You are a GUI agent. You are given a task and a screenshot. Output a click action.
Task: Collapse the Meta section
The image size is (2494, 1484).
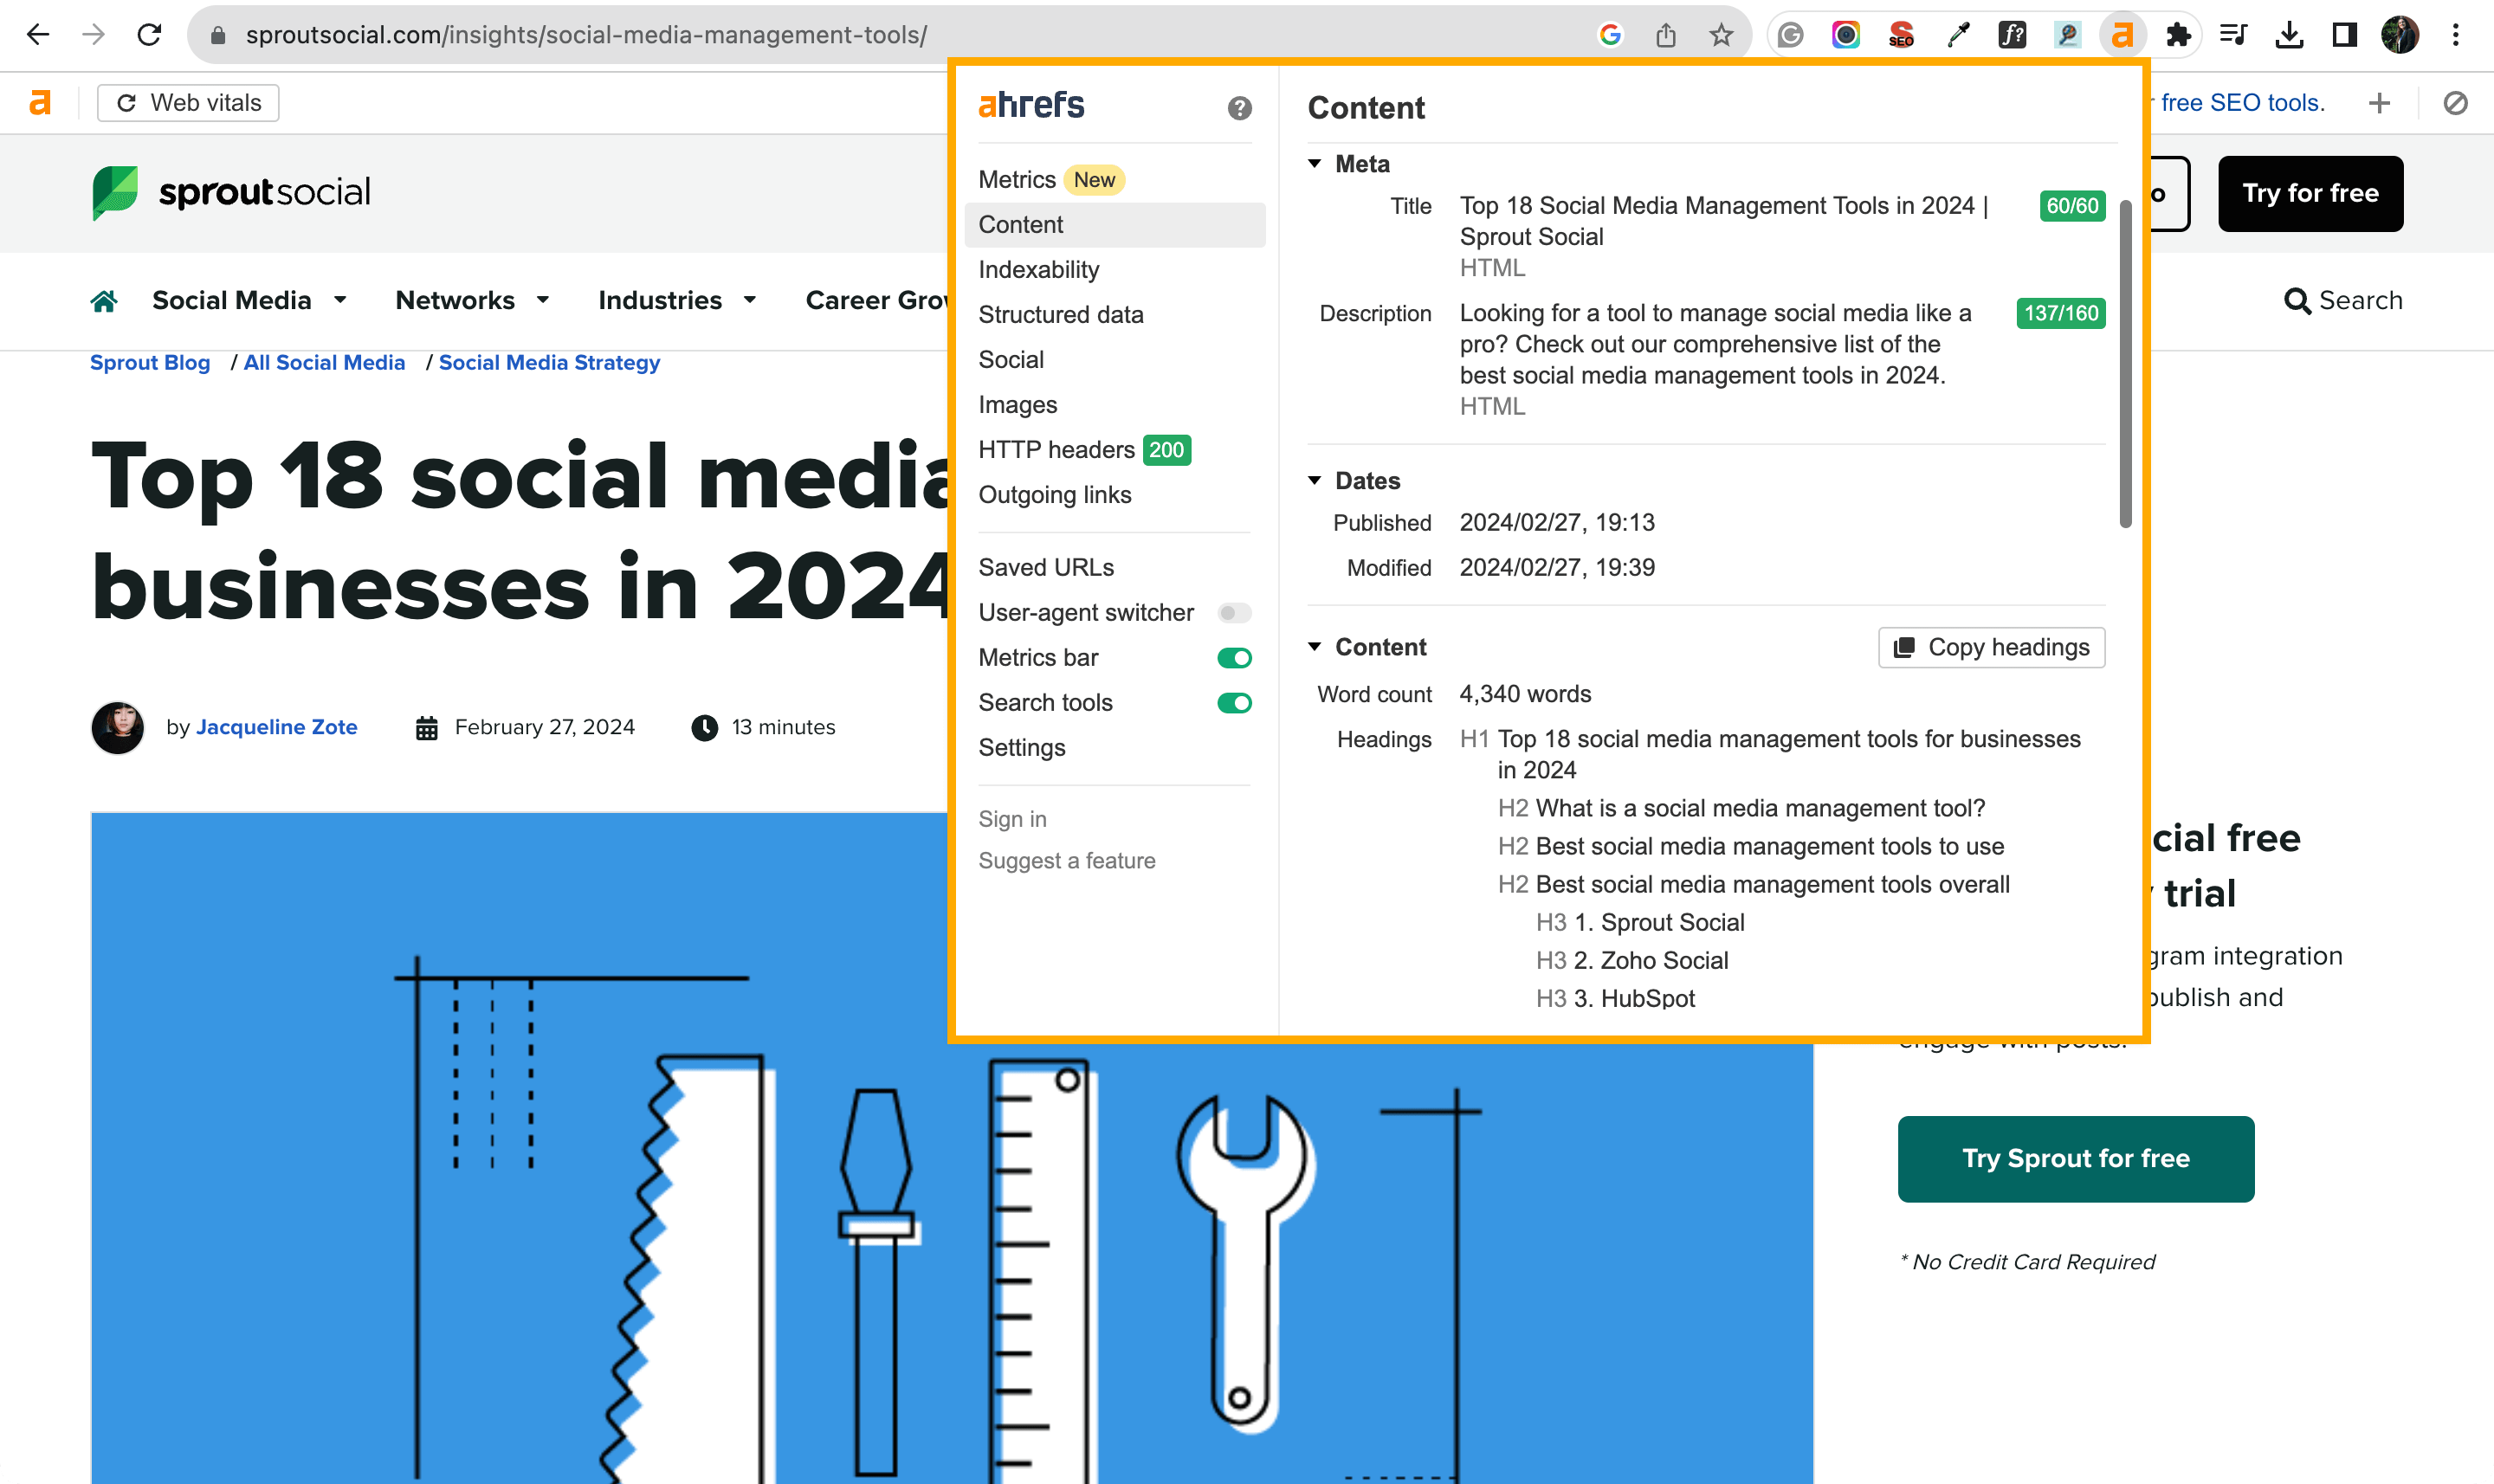click(x=1316, y=163)
